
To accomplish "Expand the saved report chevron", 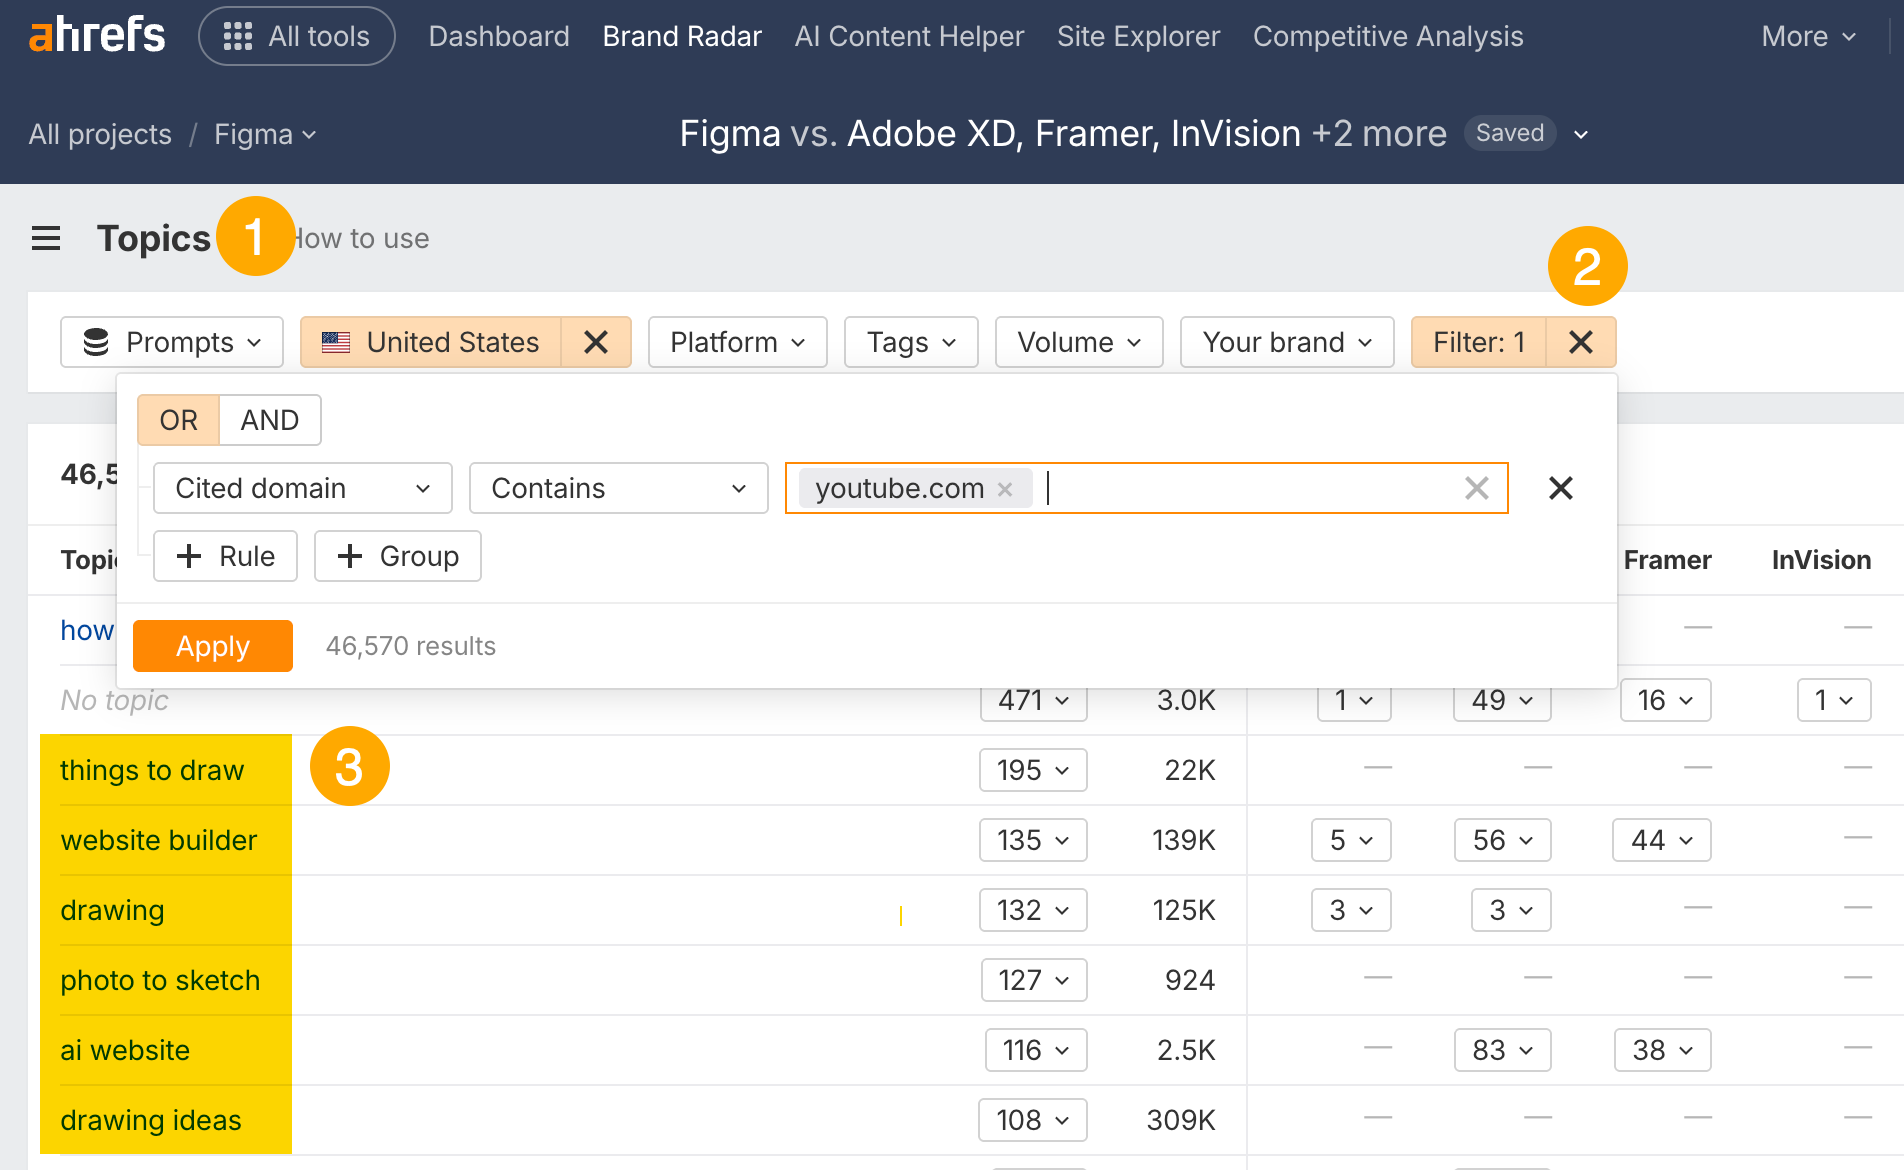I will click(x=1581, y=134).
